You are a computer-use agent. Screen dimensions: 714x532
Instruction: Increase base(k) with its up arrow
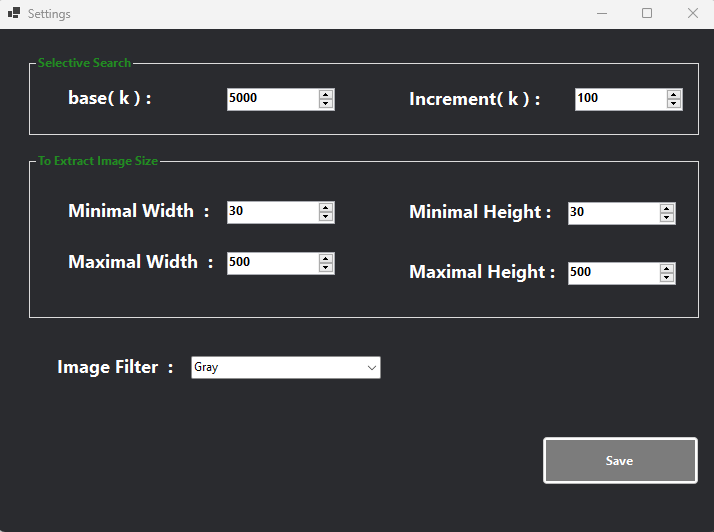pos(326,94)
